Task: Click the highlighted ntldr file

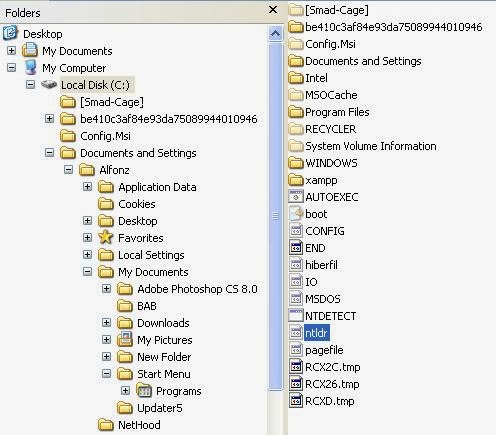Action: coord(317,333)
